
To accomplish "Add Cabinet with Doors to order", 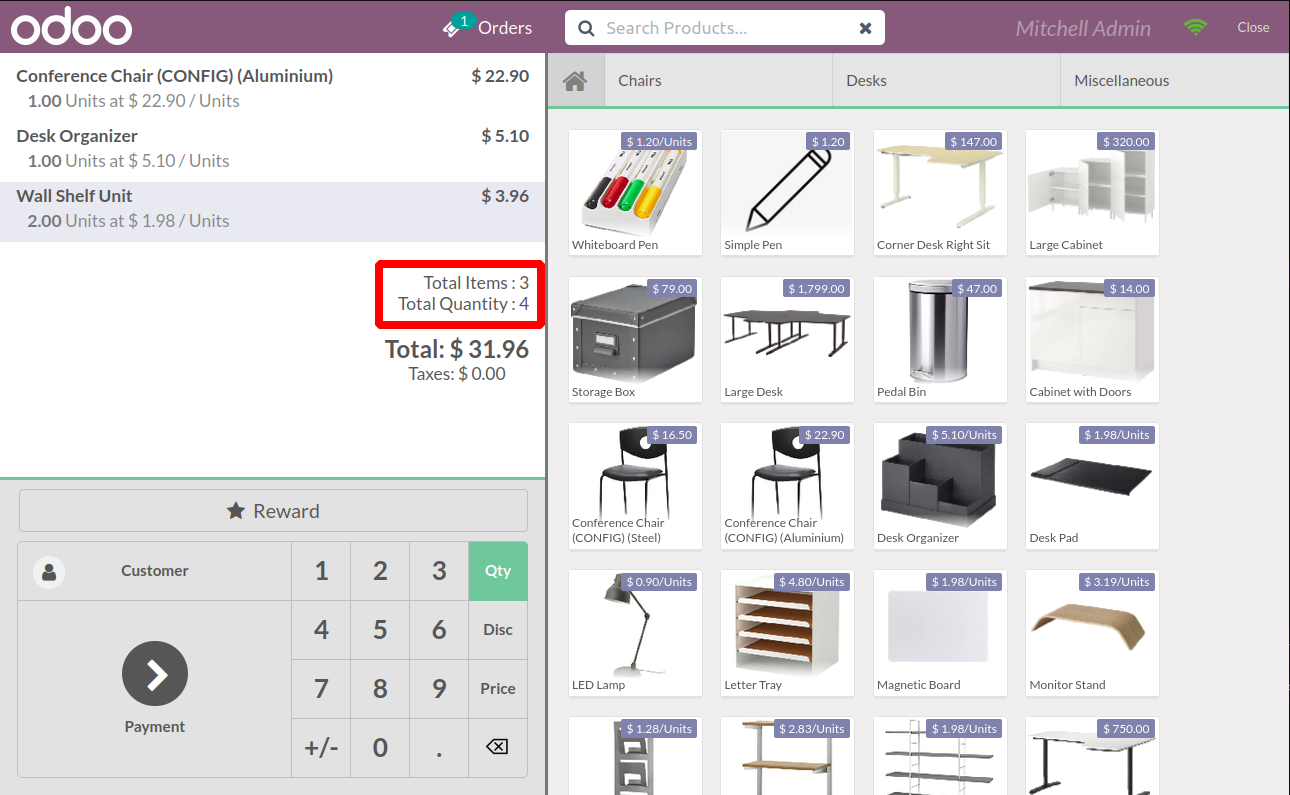I will coord(1092,340).
